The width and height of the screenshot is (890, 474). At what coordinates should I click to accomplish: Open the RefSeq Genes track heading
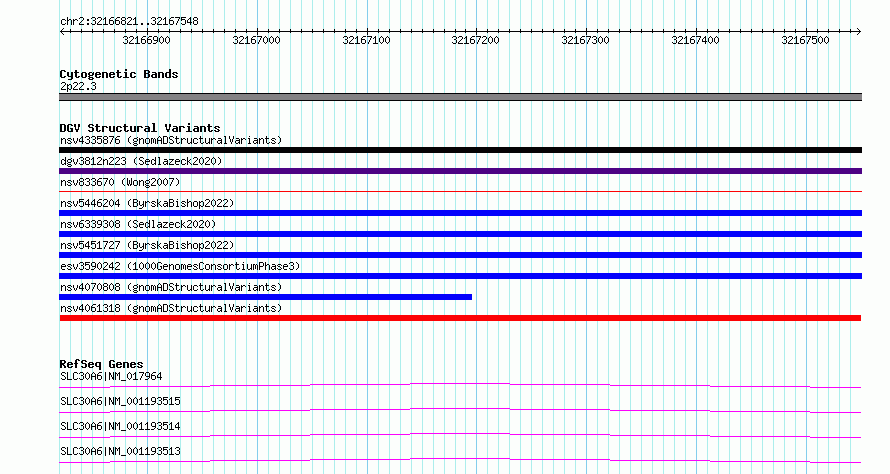[102, 364]
